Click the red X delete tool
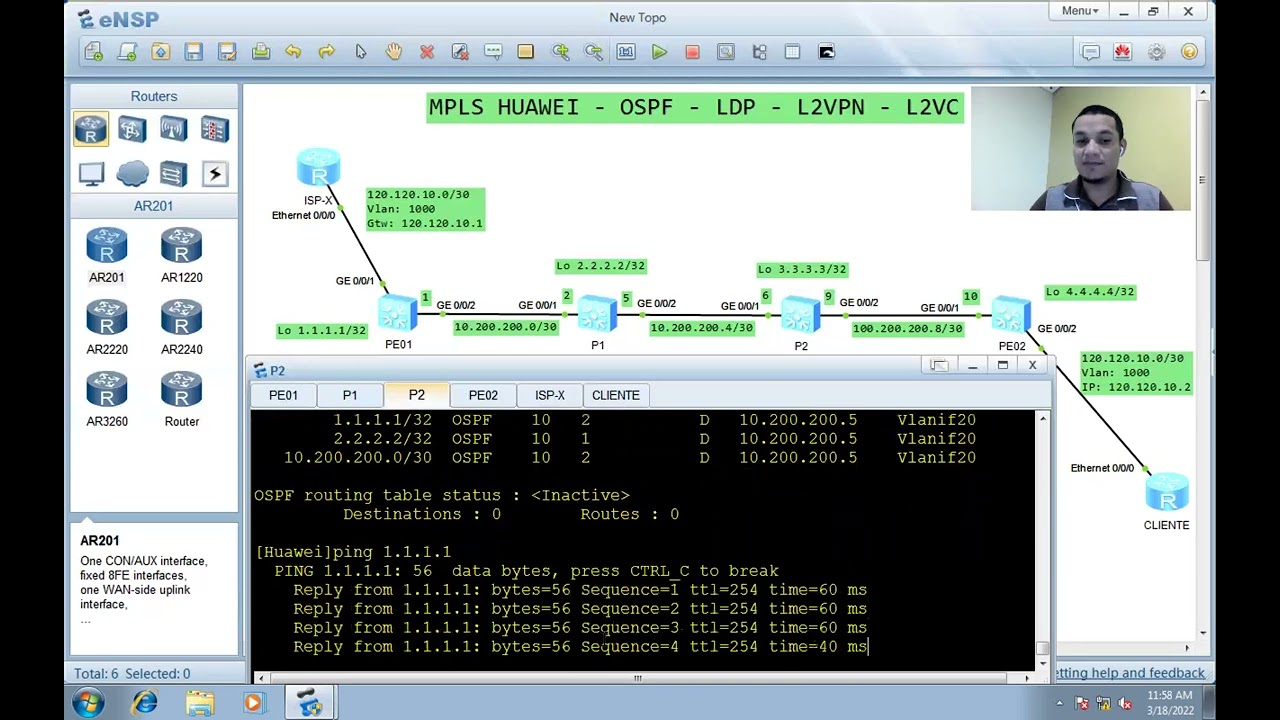 (427, 52)
